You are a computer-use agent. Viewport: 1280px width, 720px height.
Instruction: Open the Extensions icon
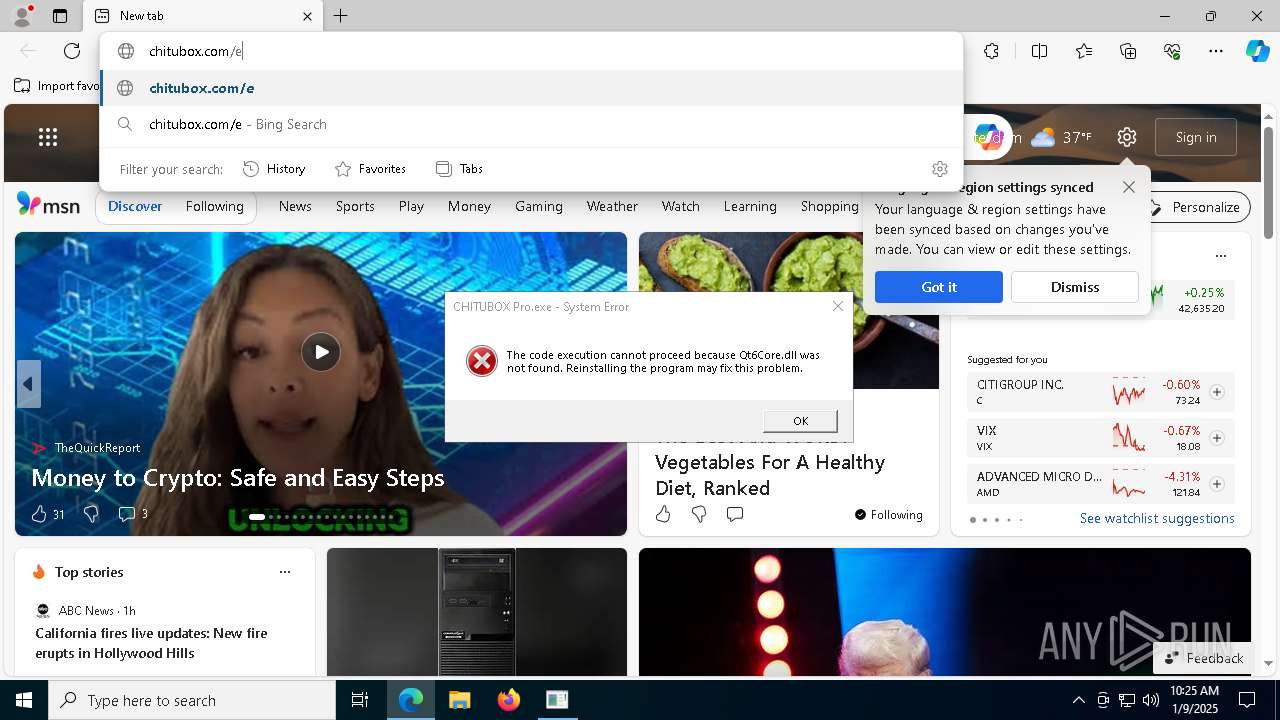(x=991, y=51)
